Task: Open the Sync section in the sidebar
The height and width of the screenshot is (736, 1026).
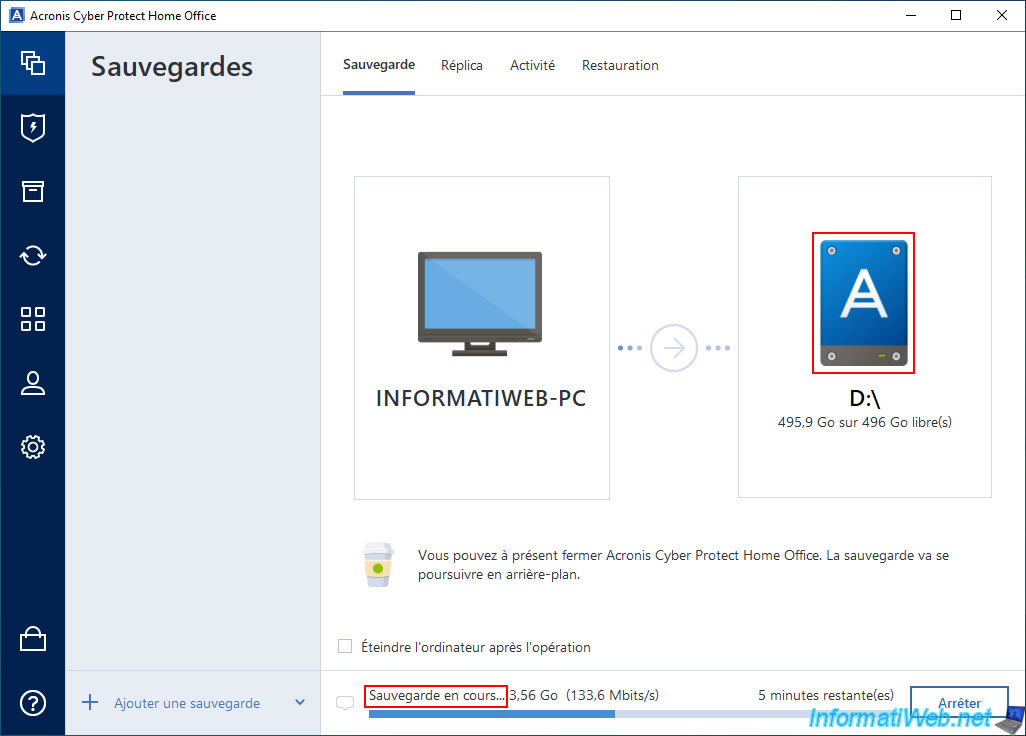Action: tap(33, 255)
